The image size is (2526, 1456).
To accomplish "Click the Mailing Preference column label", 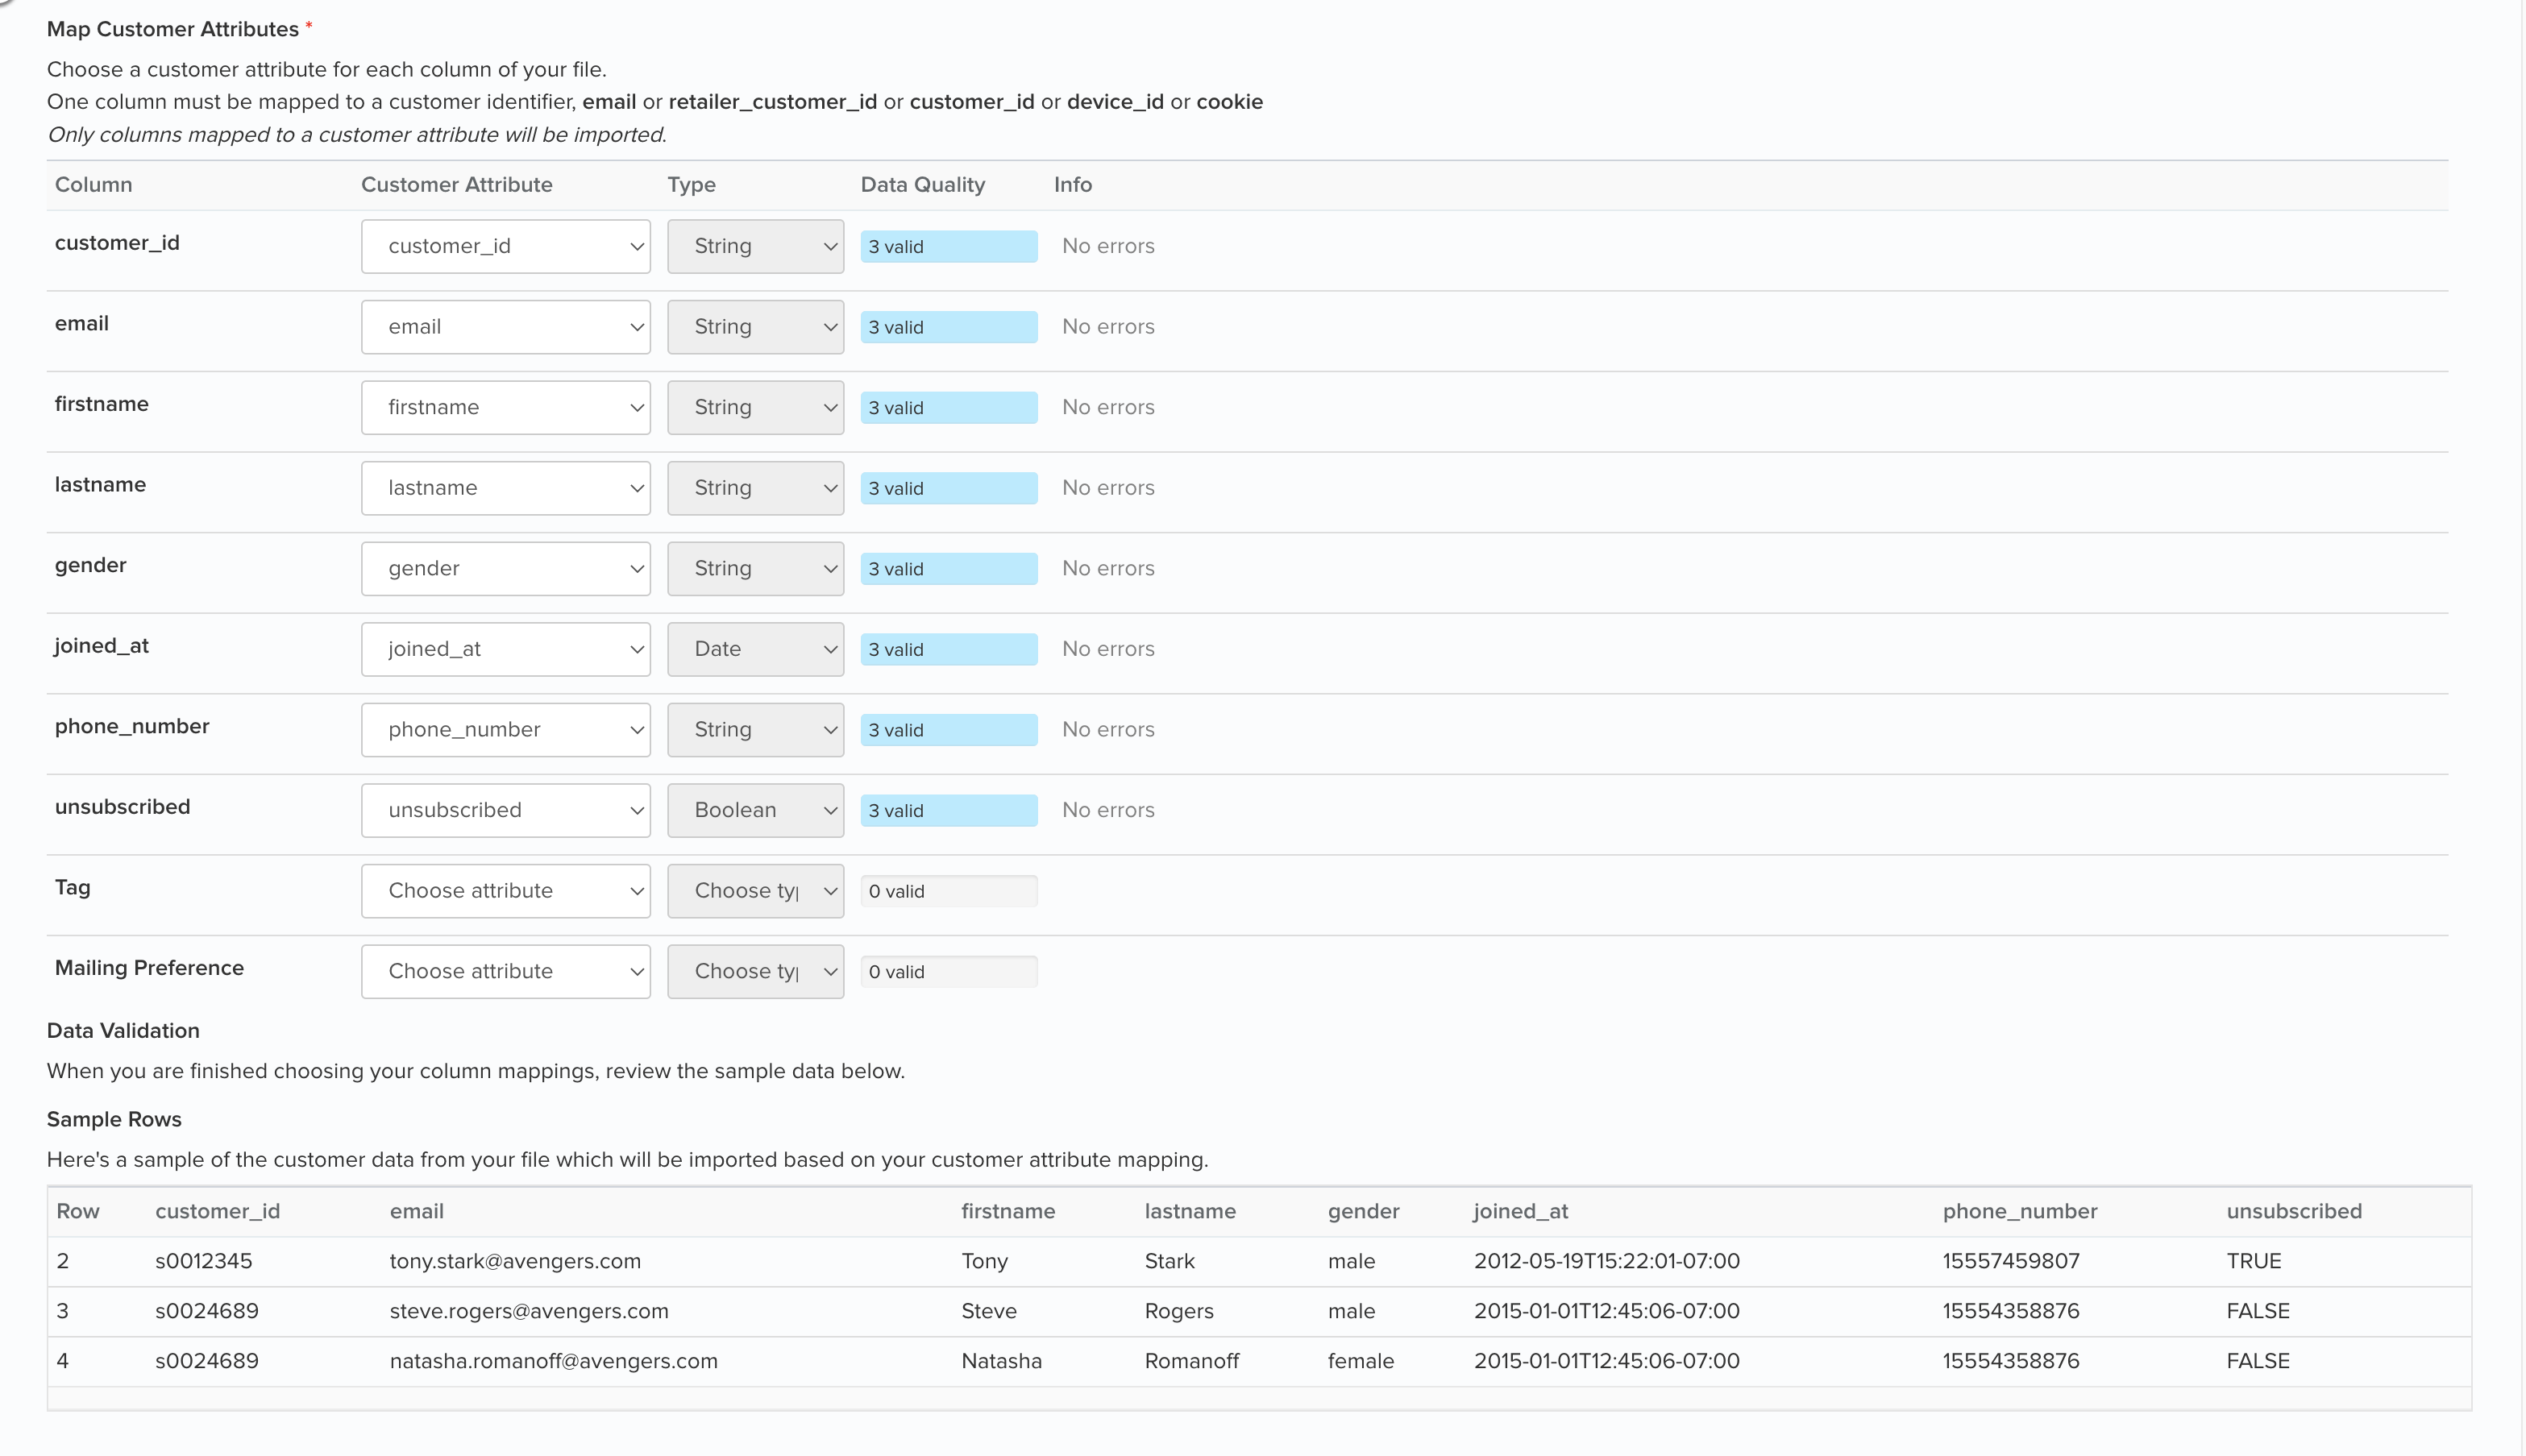I will coord(149,968).
